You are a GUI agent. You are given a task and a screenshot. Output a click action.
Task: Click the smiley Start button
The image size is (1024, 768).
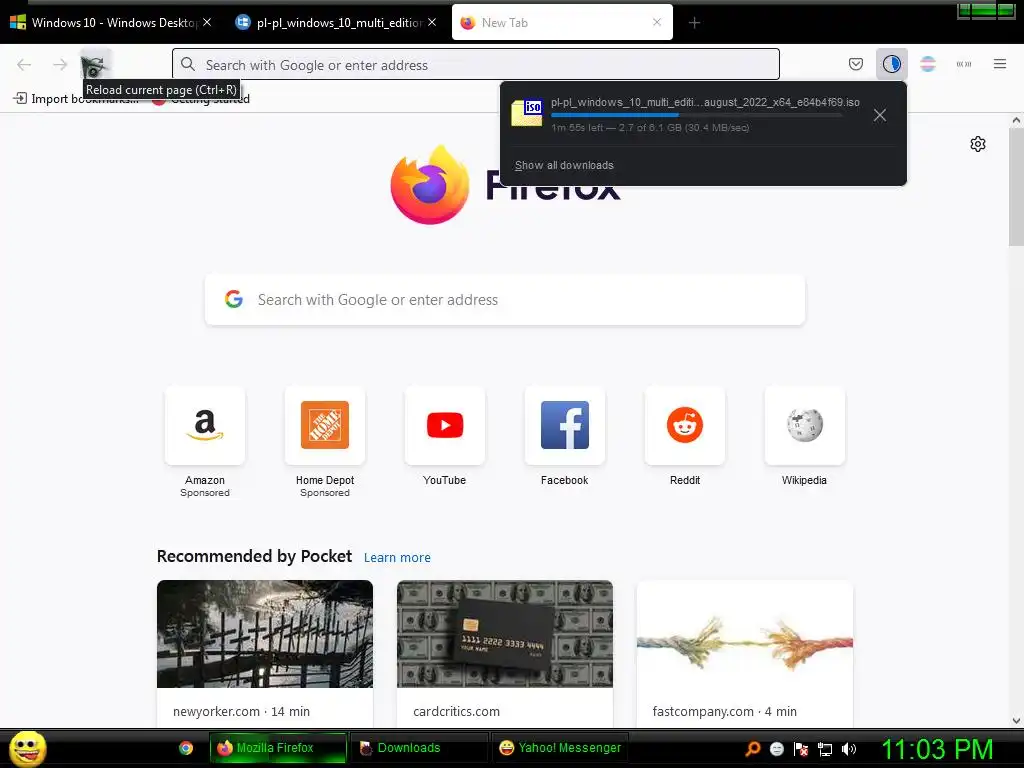point(27,748)
